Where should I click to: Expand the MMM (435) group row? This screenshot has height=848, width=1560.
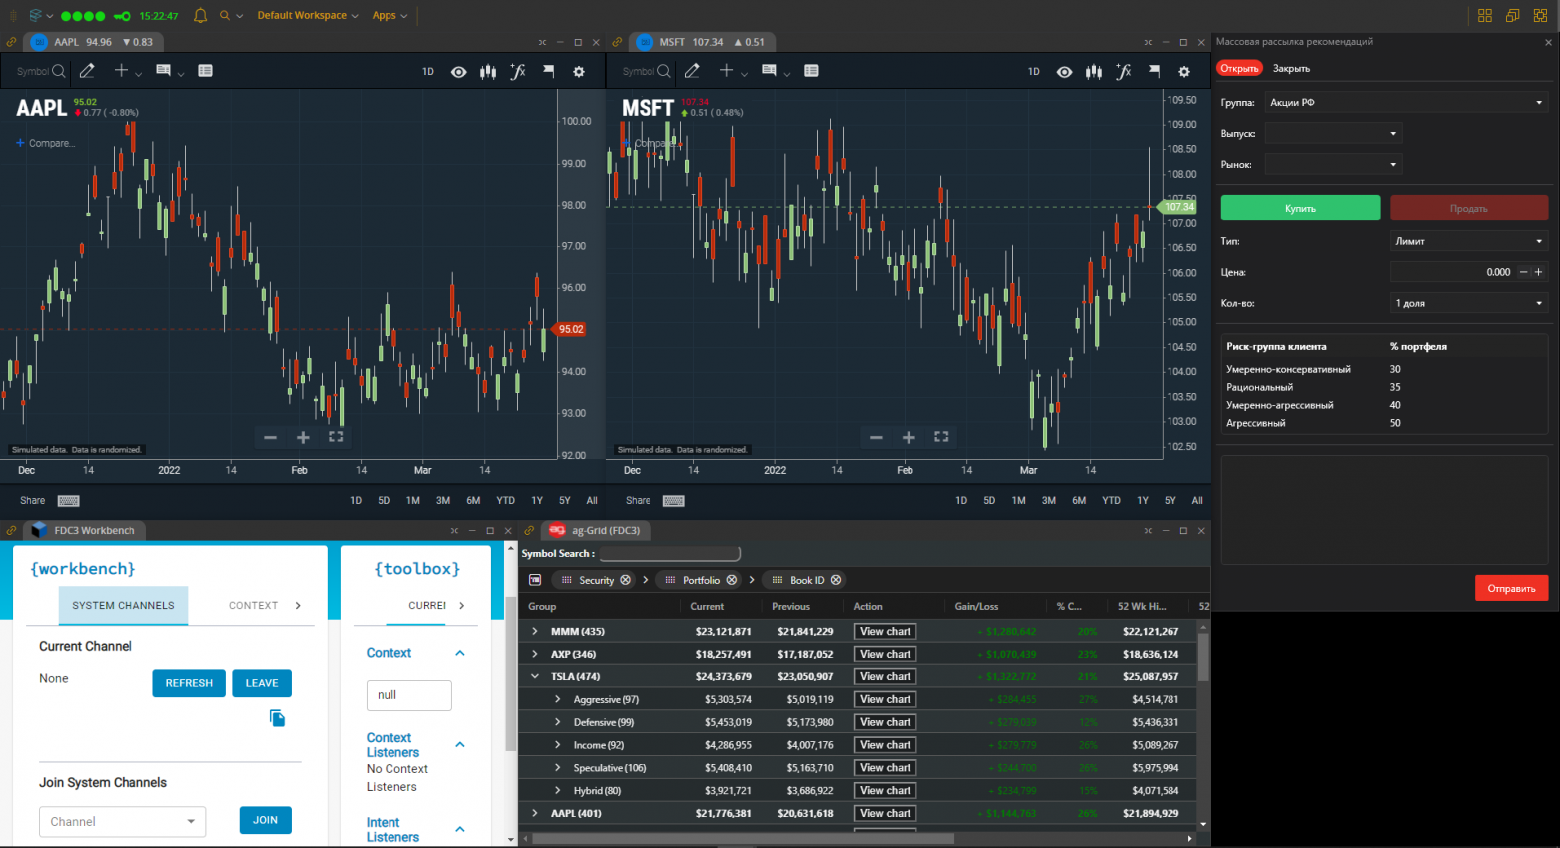(535, 631)
